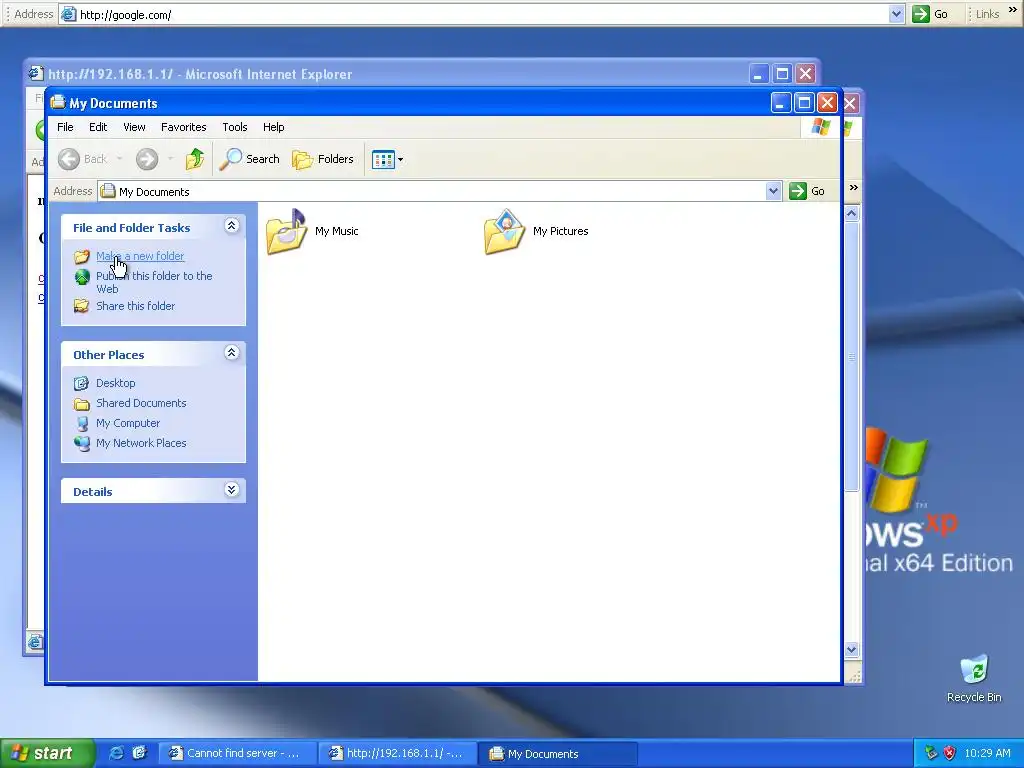The image size is (1024, 768).
Task: Collapse the File and Folder Tasks panel
Action: pos(231,226)
